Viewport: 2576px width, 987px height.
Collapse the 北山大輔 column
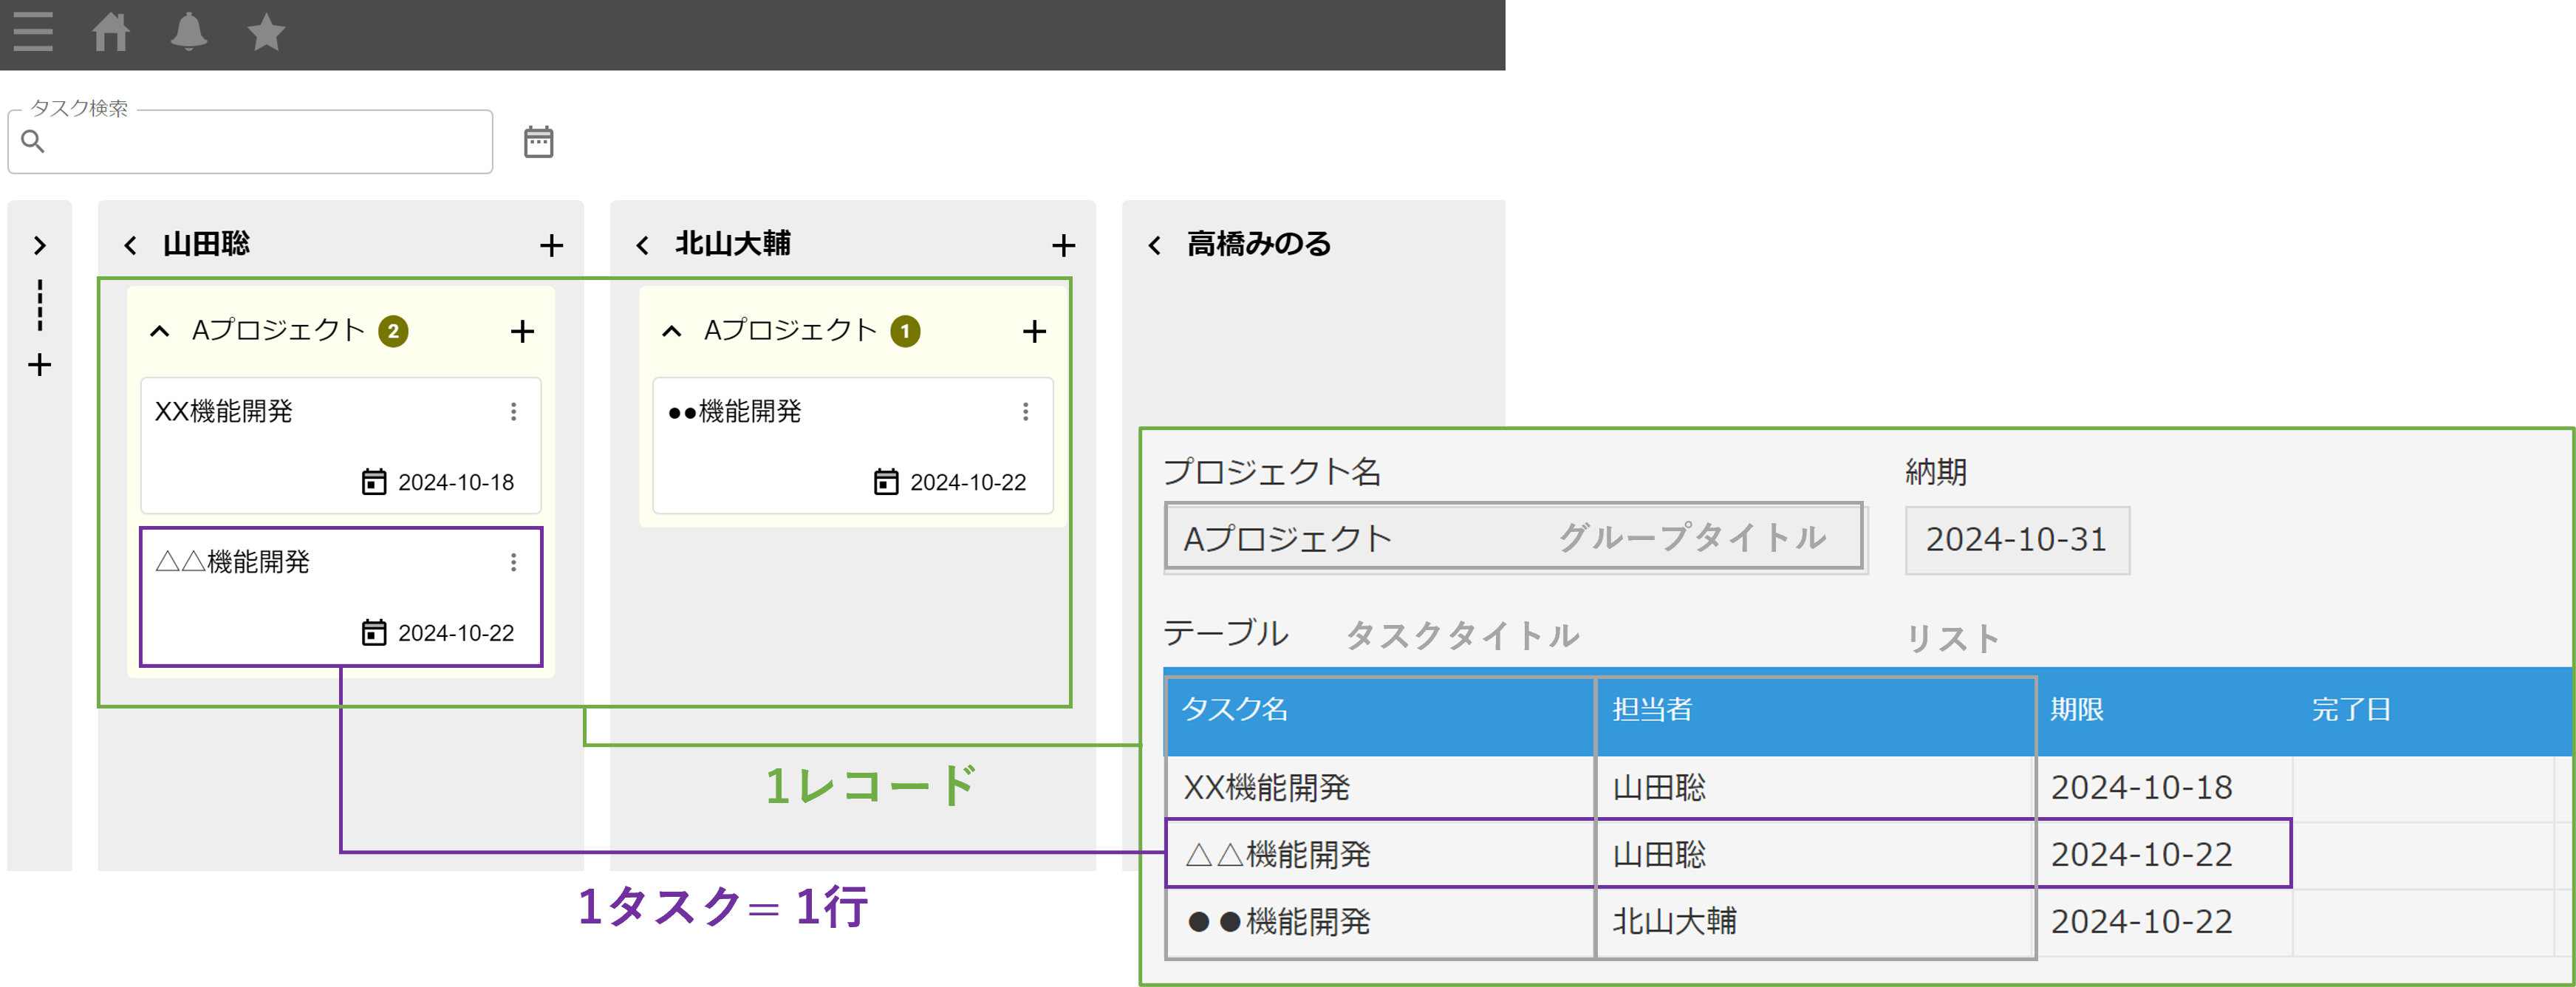(x=642, y=245)
